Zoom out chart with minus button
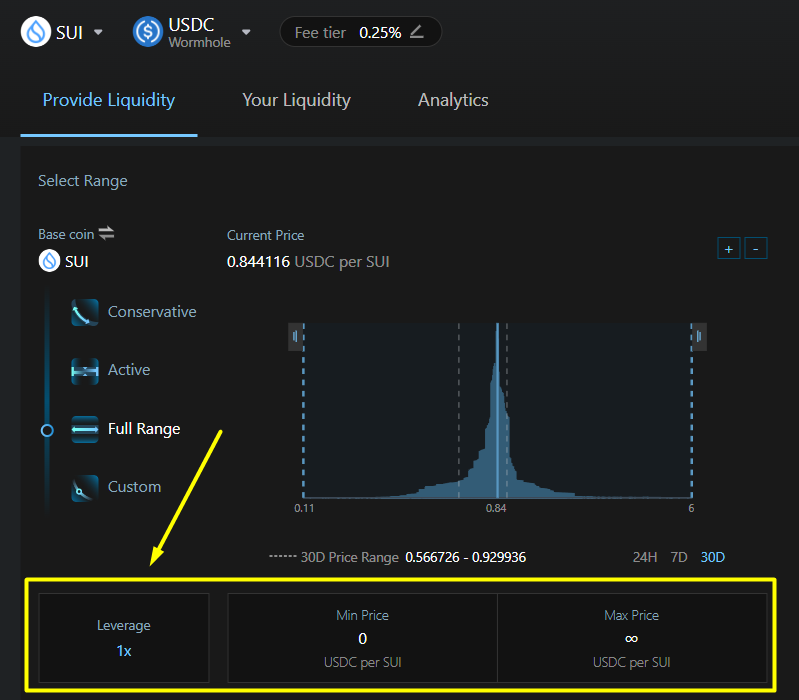Viewport: 799px width, 700px height. coord(756,248)
